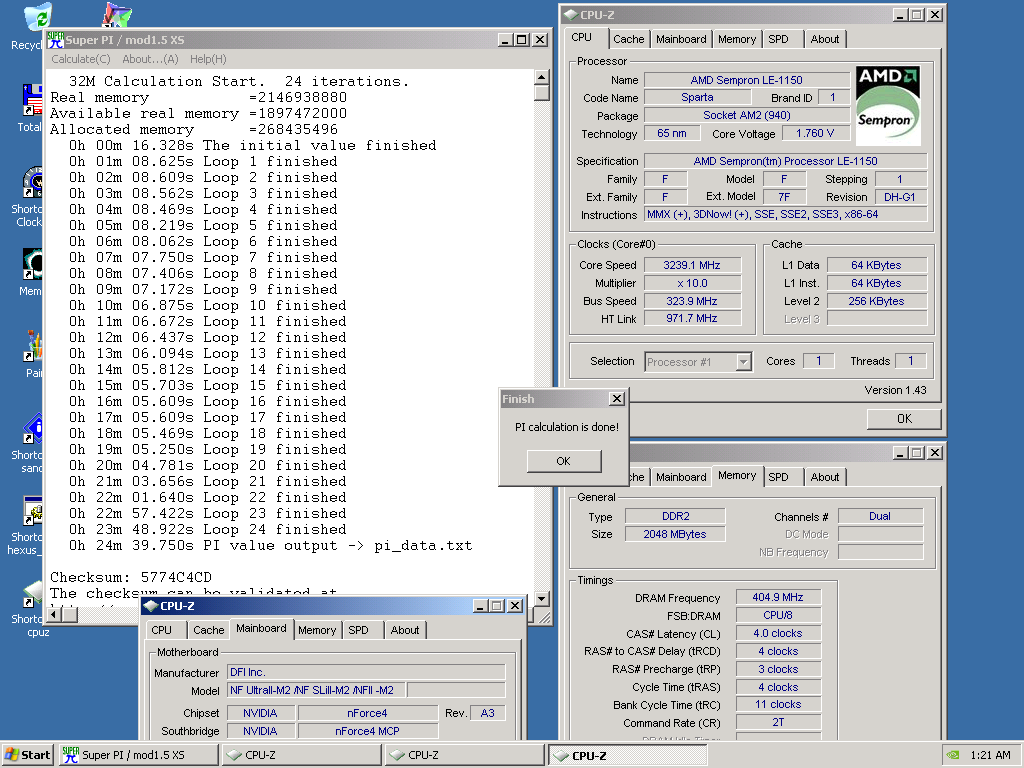1024x768 pixels.
Task: Click the Loop 24 finished line
Action: (208, 530)
